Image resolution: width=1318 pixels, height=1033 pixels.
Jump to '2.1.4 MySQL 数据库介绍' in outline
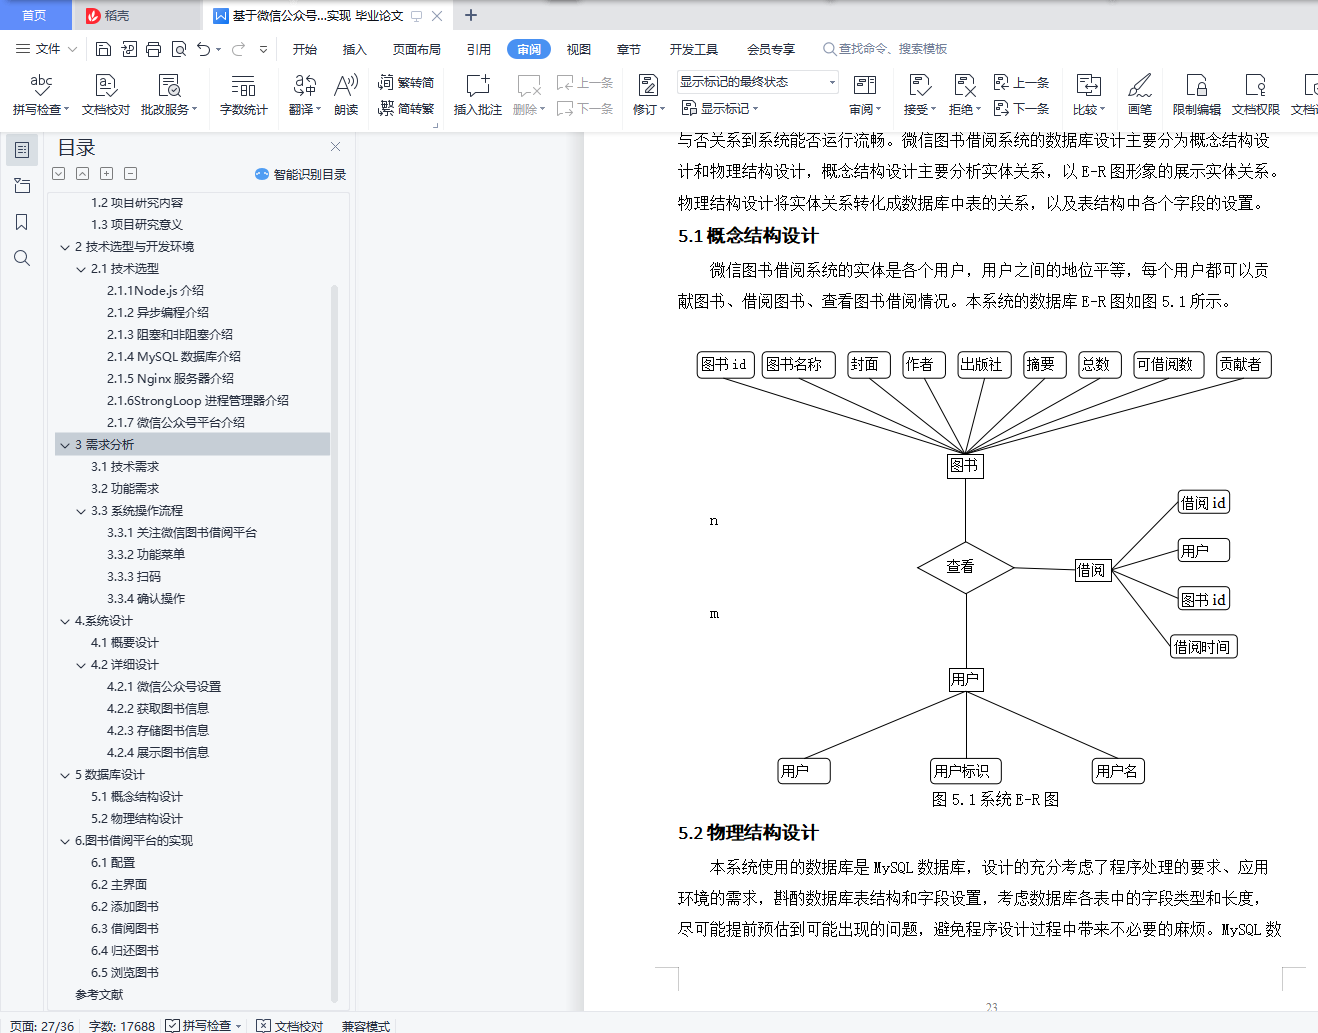coord(174,357)
